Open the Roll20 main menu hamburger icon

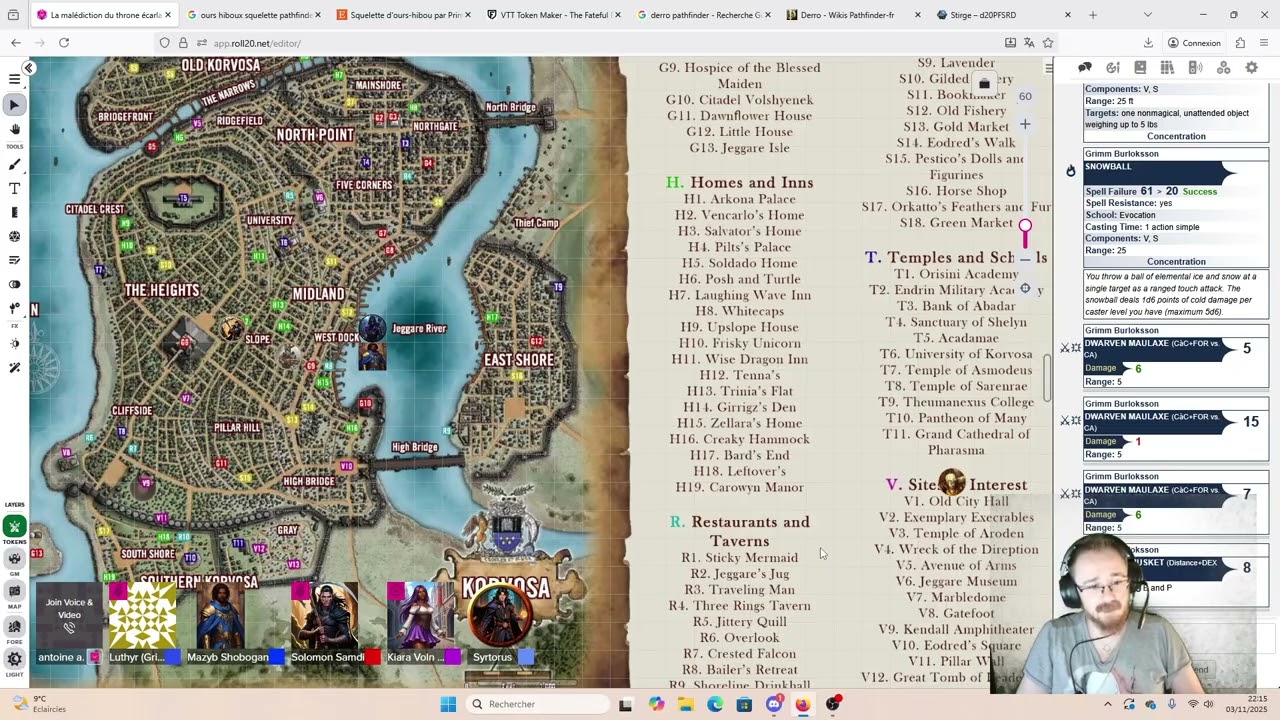(x=14, y=79)
